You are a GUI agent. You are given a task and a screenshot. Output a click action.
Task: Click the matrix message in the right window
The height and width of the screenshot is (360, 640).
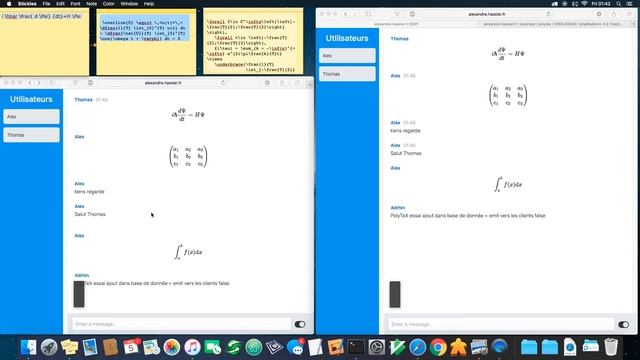coord(508,96)
